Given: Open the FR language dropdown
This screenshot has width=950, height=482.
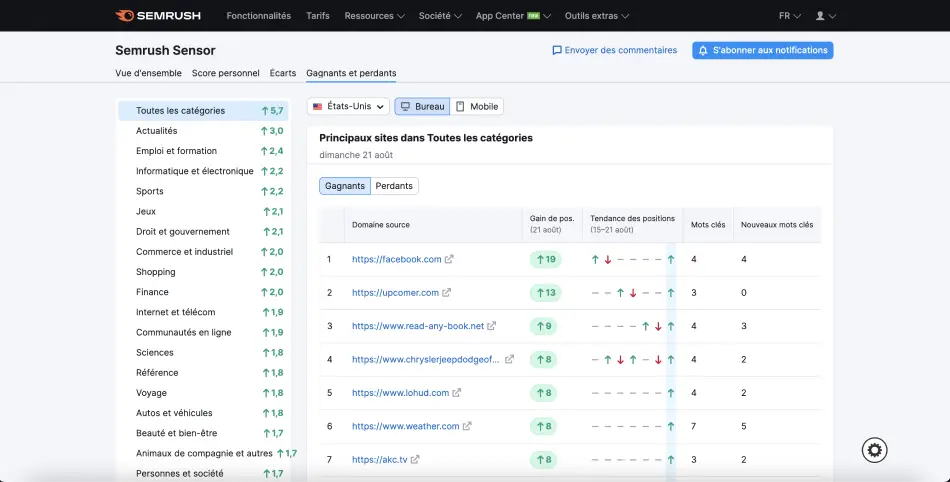Looking at the screenshot, I should pos(790,16).
